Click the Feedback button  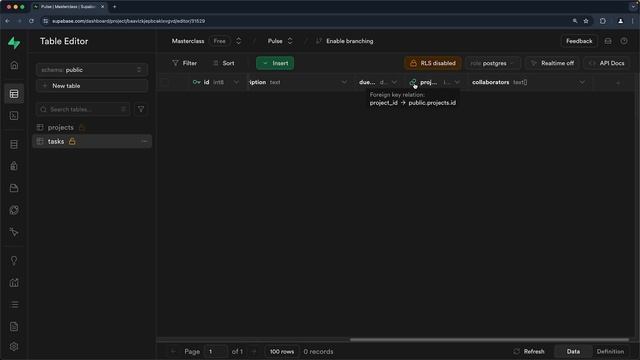[x=579, y=41]
